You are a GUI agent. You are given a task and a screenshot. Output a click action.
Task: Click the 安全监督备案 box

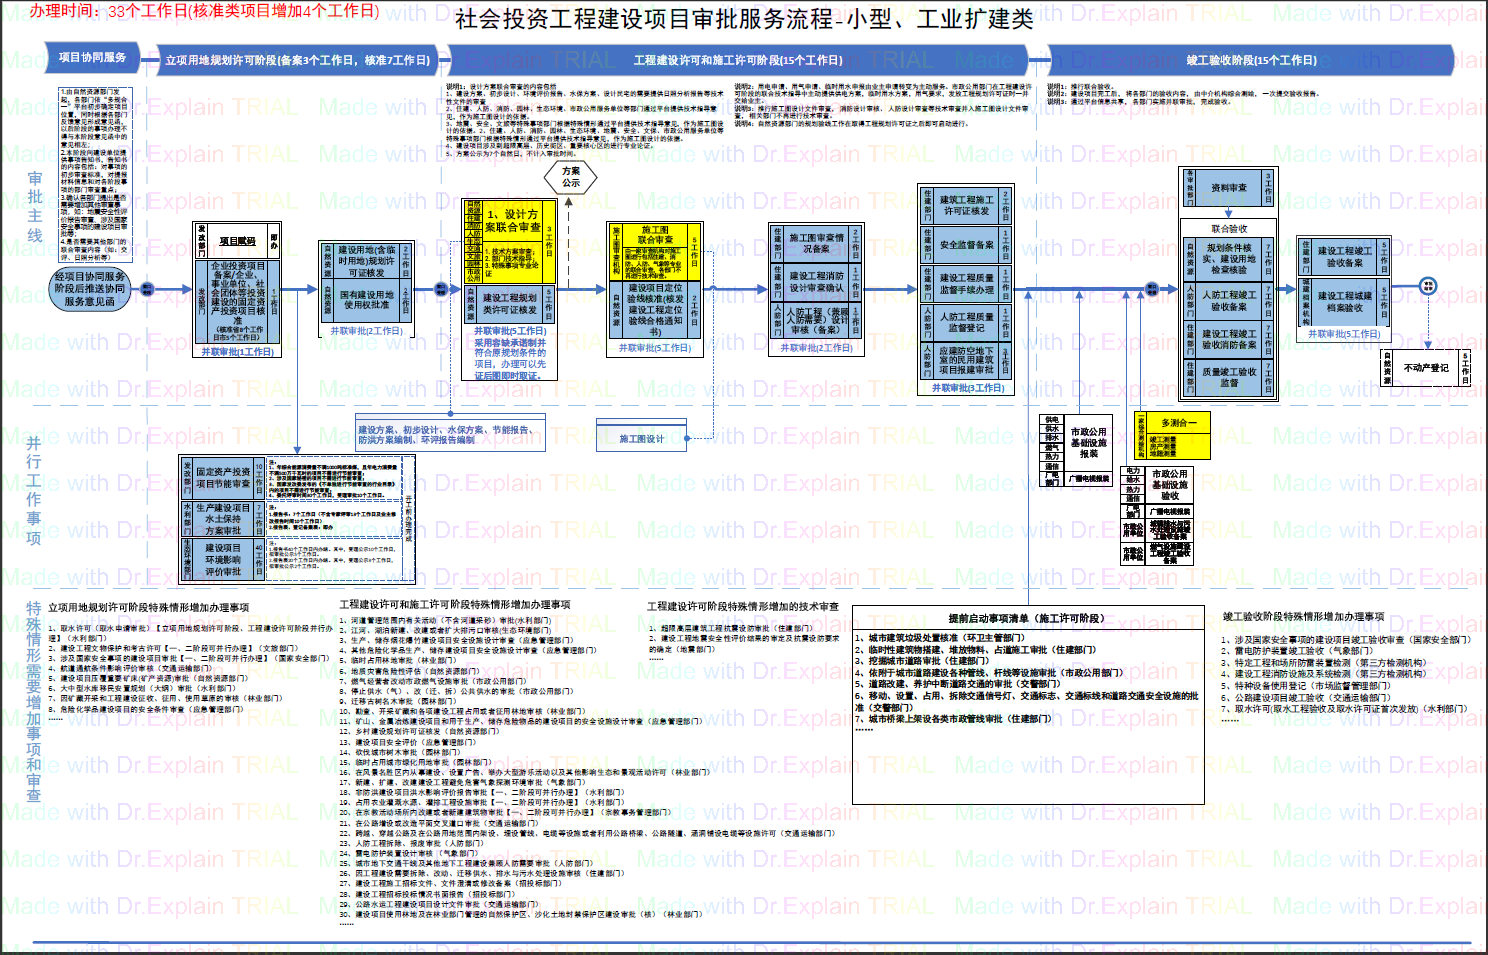point(966,245)
